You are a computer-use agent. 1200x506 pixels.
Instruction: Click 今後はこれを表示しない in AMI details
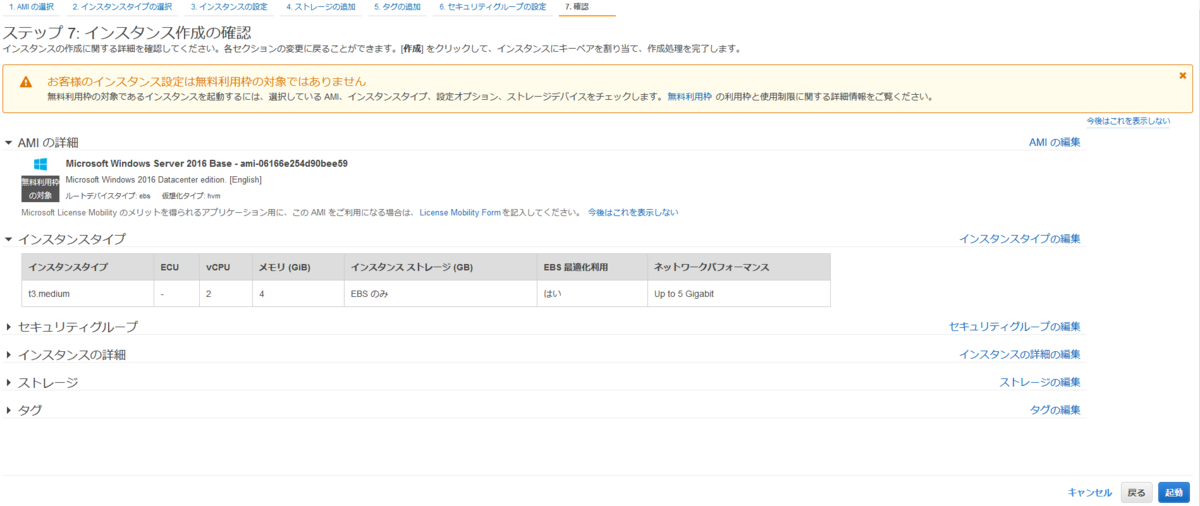[633, 213]
